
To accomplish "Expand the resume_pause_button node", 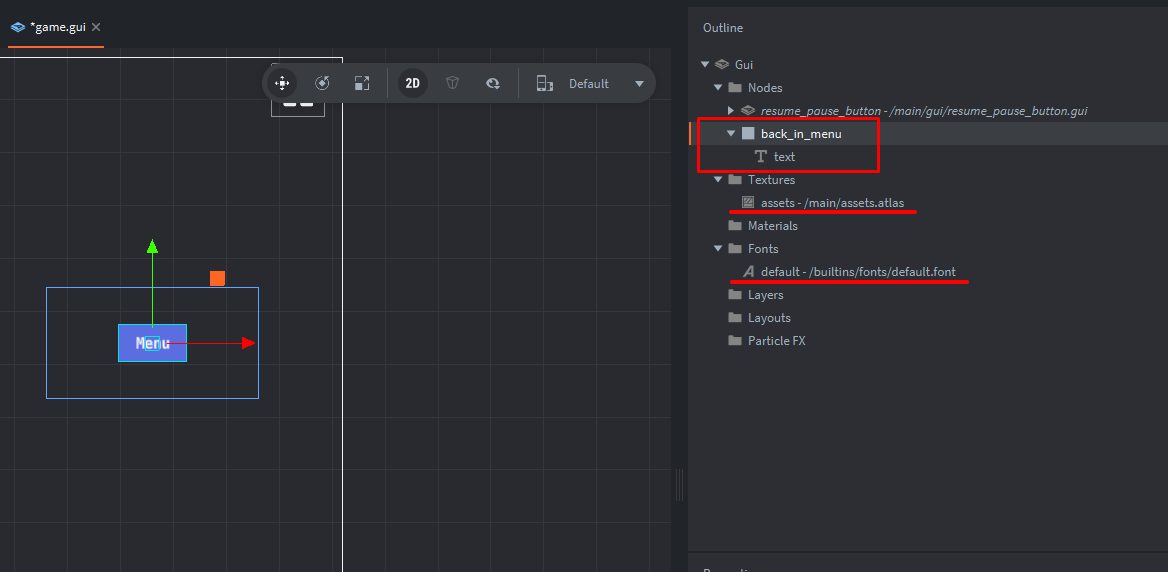I will point(731,111).
